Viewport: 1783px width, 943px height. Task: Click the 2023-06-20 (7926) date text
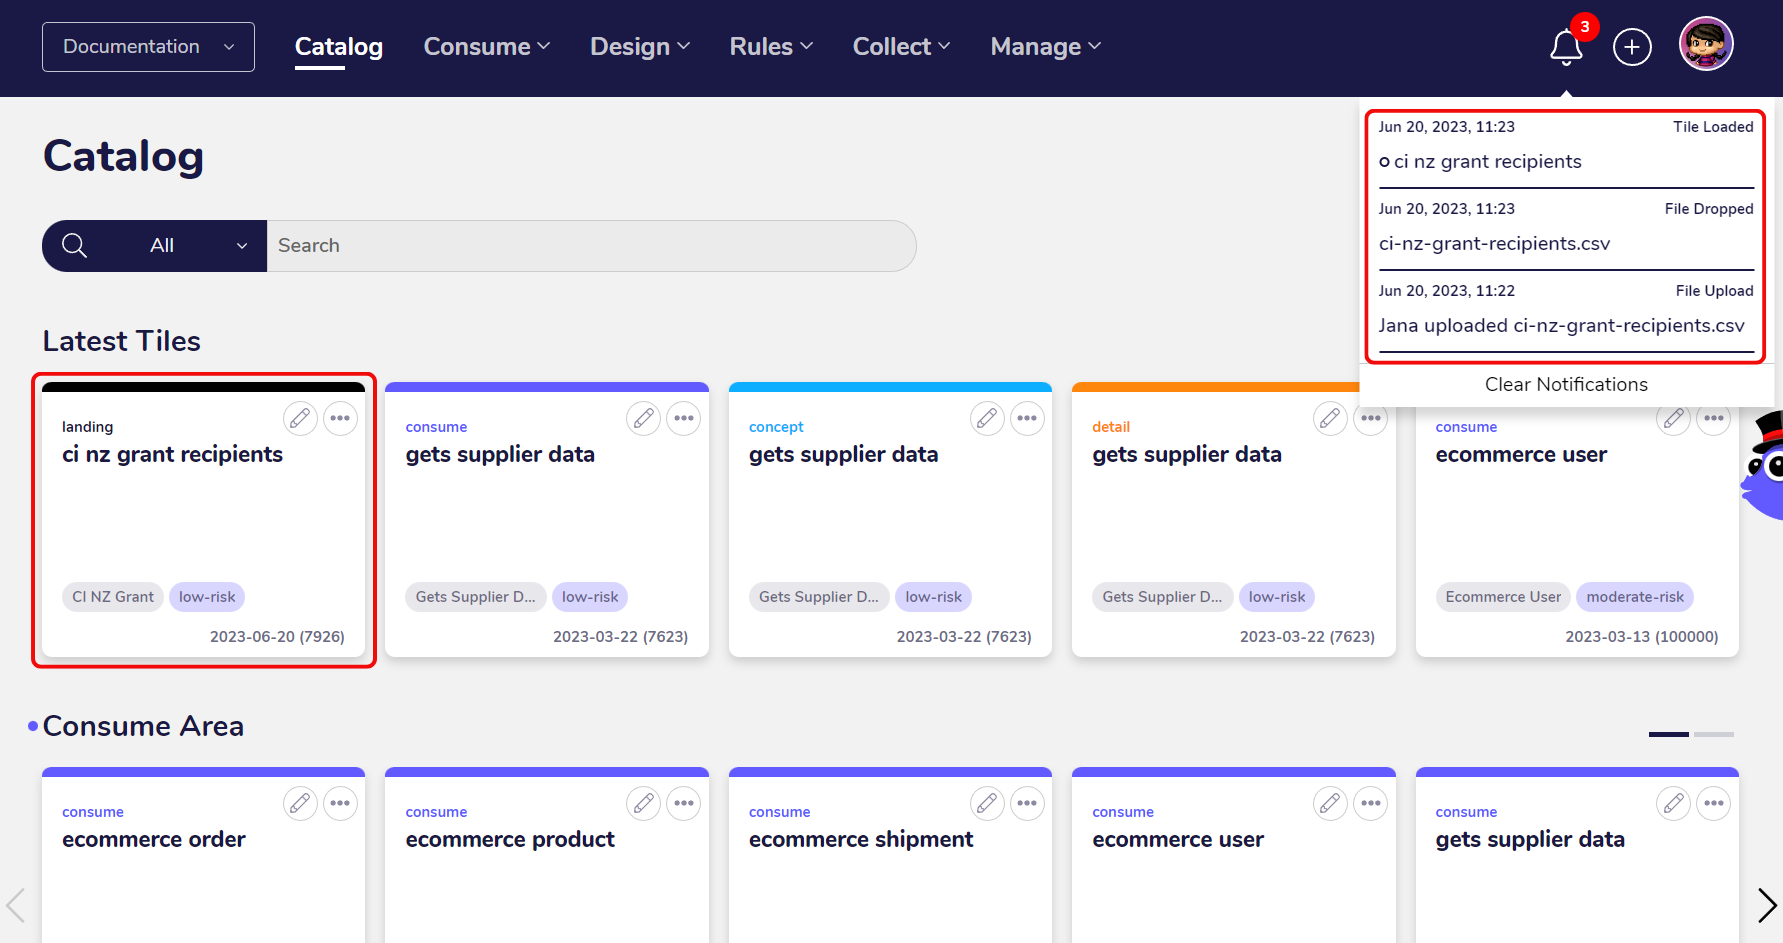click(x=277, y=637)
